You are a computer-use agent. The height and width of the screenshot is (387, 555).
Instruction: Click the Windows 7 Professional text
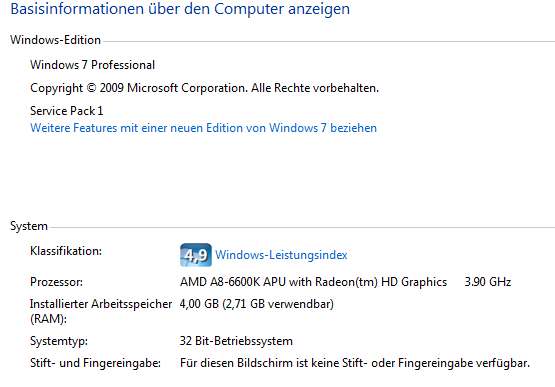coord(92,65)
